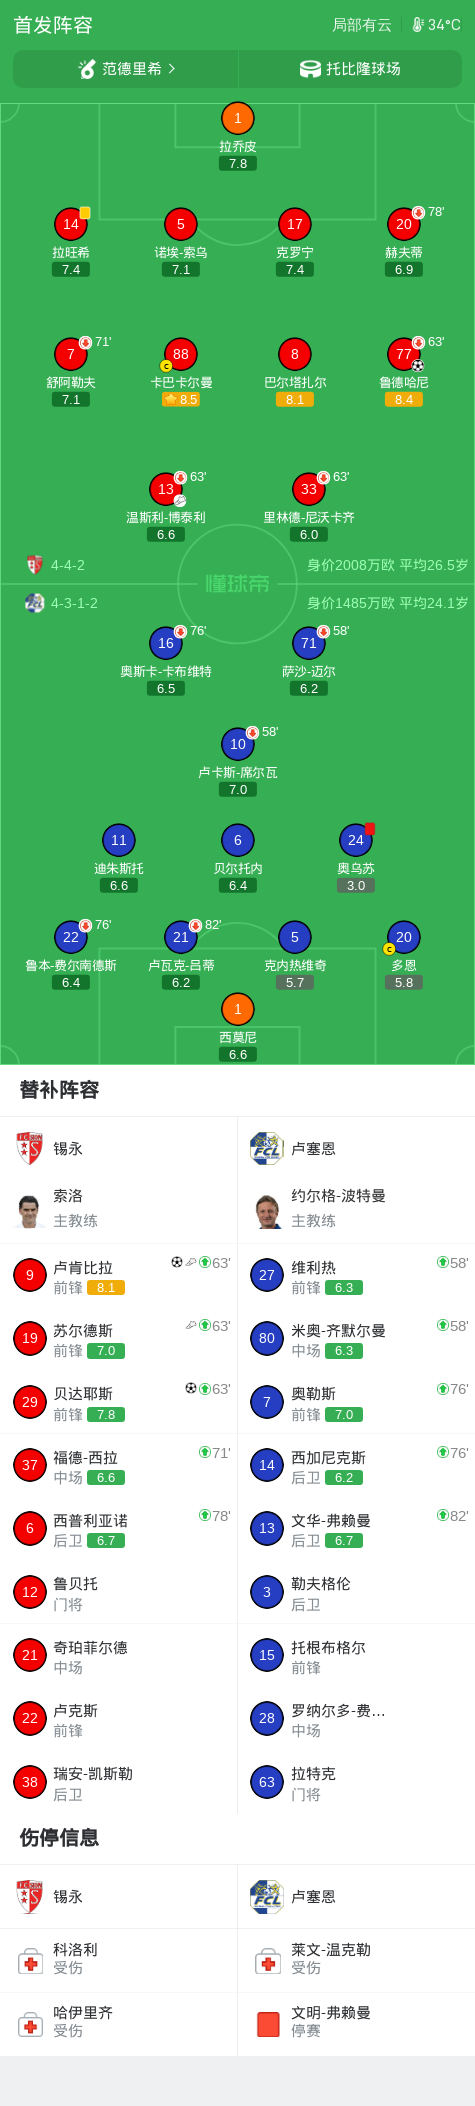Tap the 锡永 team header in substitutes
The image size is (475, 2106).
click(x=119, y=1149)
